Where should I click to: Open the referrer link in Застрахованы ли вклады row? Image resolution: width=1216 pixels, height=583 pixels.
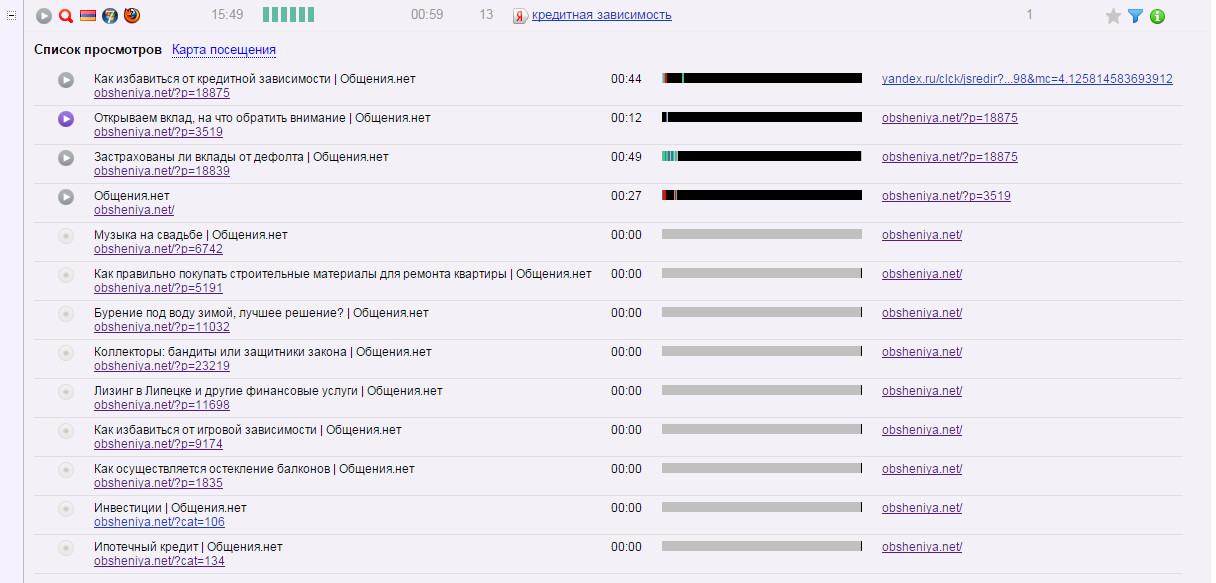pyautogui.click(x=950, y=157)
